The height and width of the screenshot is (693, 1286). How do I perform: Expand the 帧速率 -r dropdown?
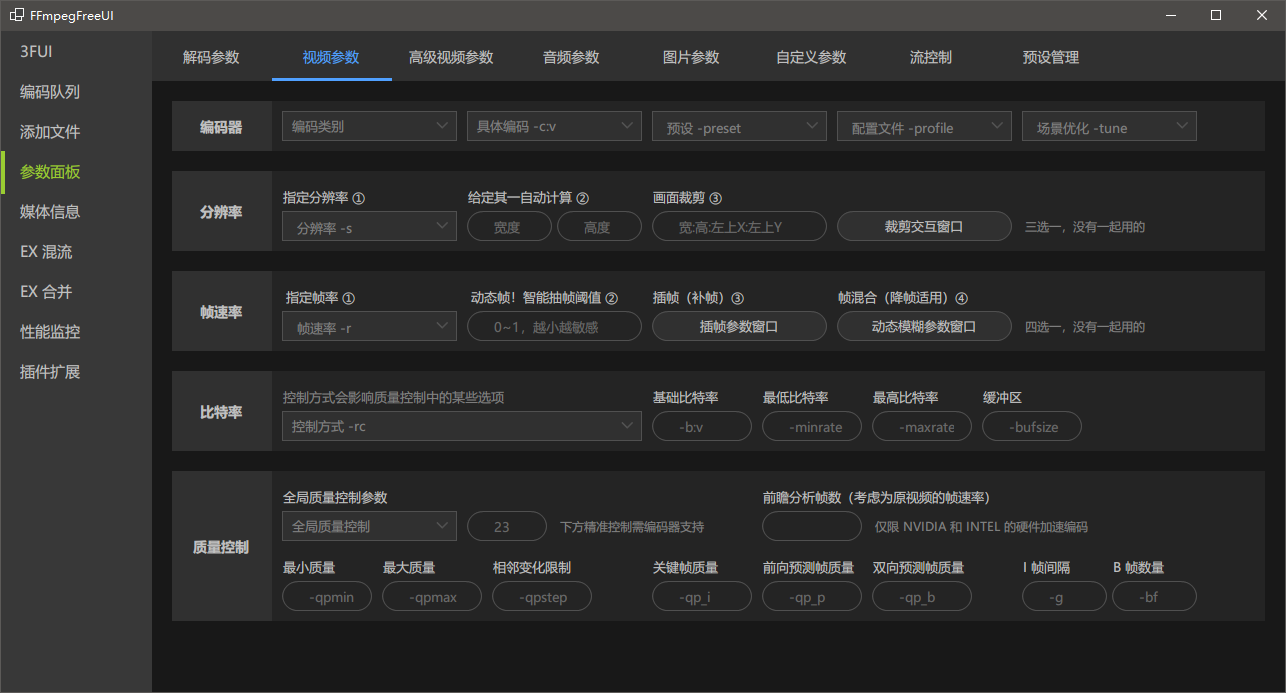coord(369,326)
